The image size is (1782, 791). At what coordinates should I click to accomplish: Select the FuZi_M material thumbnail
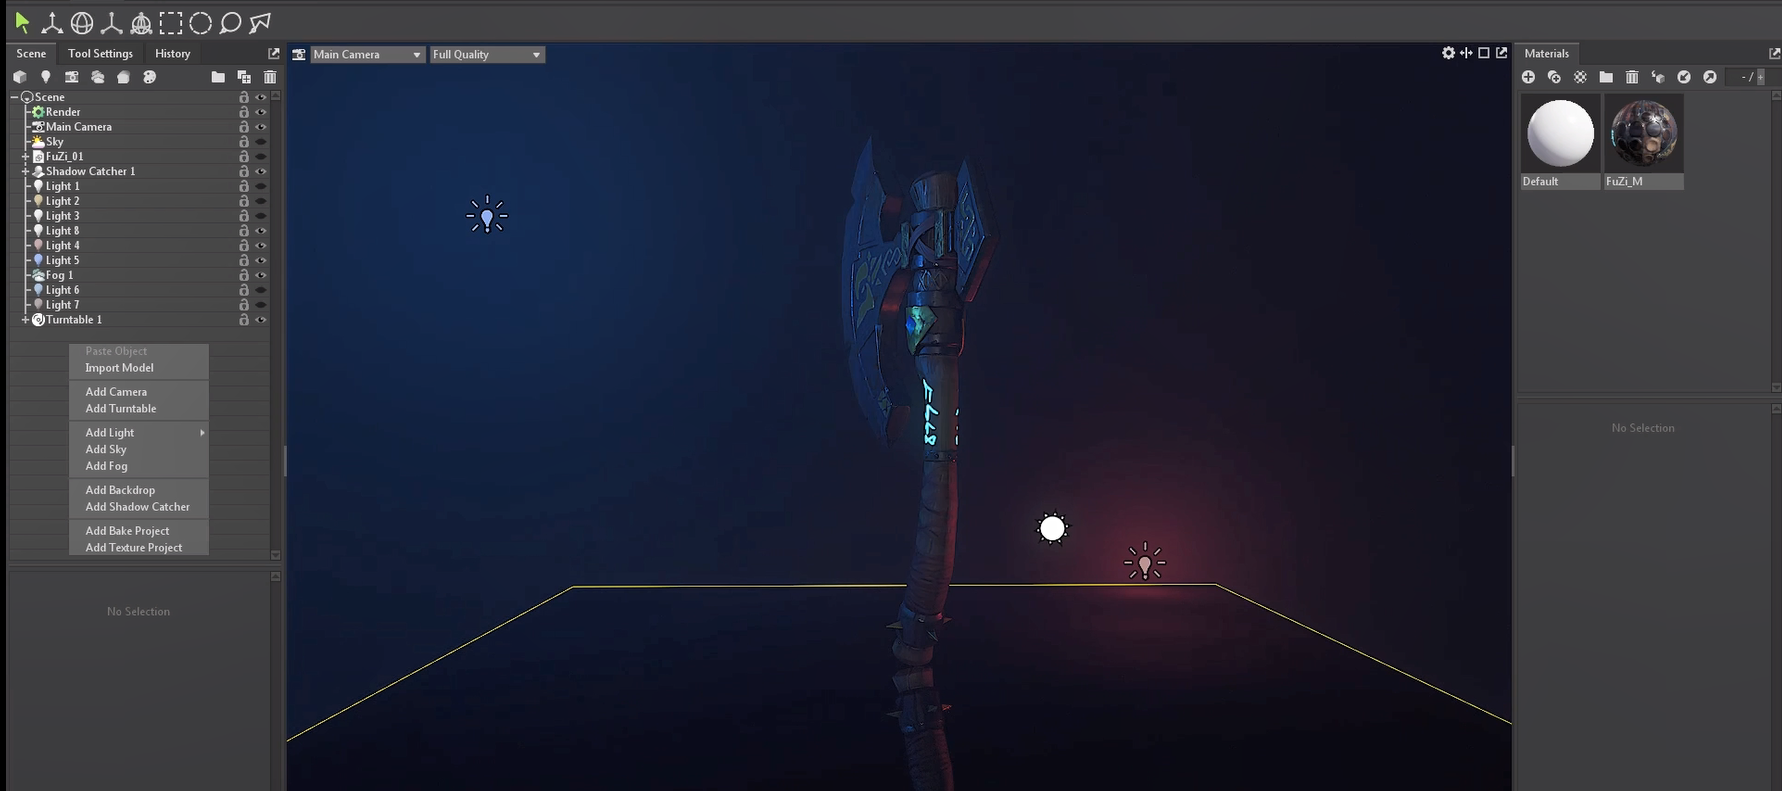(1643, 133)
